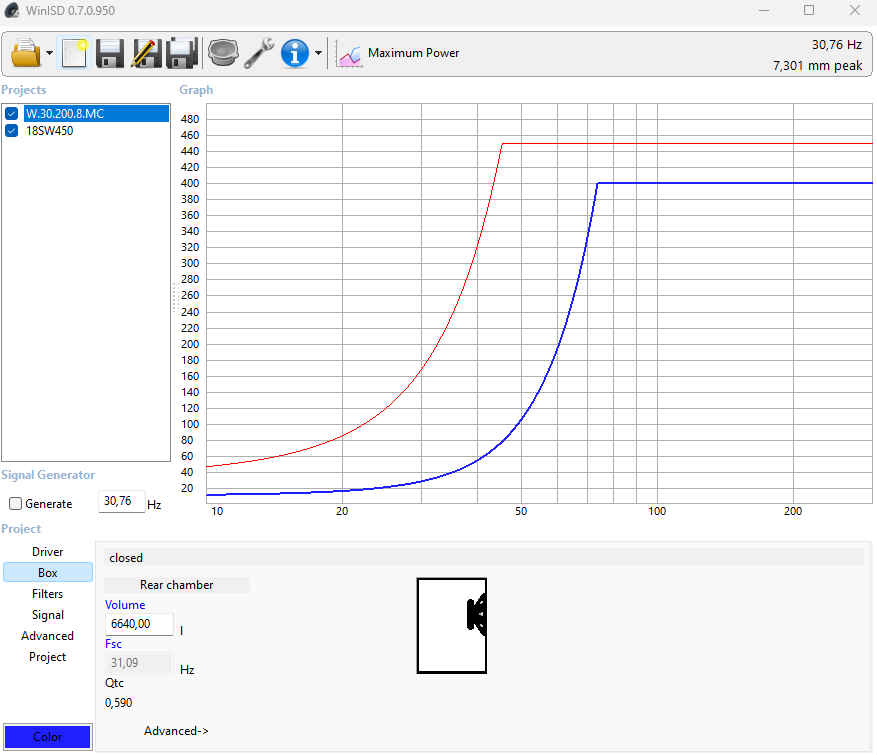Viewport: 877px width, 755px height.
Task: Click the graph chart icon beside Maximum Power
Action: click(350, 55)
